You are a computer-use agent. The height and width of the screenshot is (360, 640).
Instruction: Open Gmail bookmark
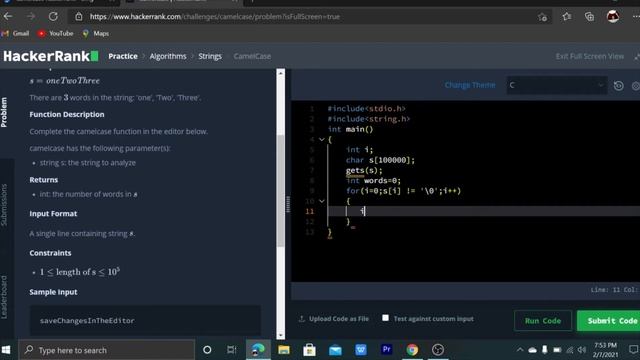click(16, 33)
